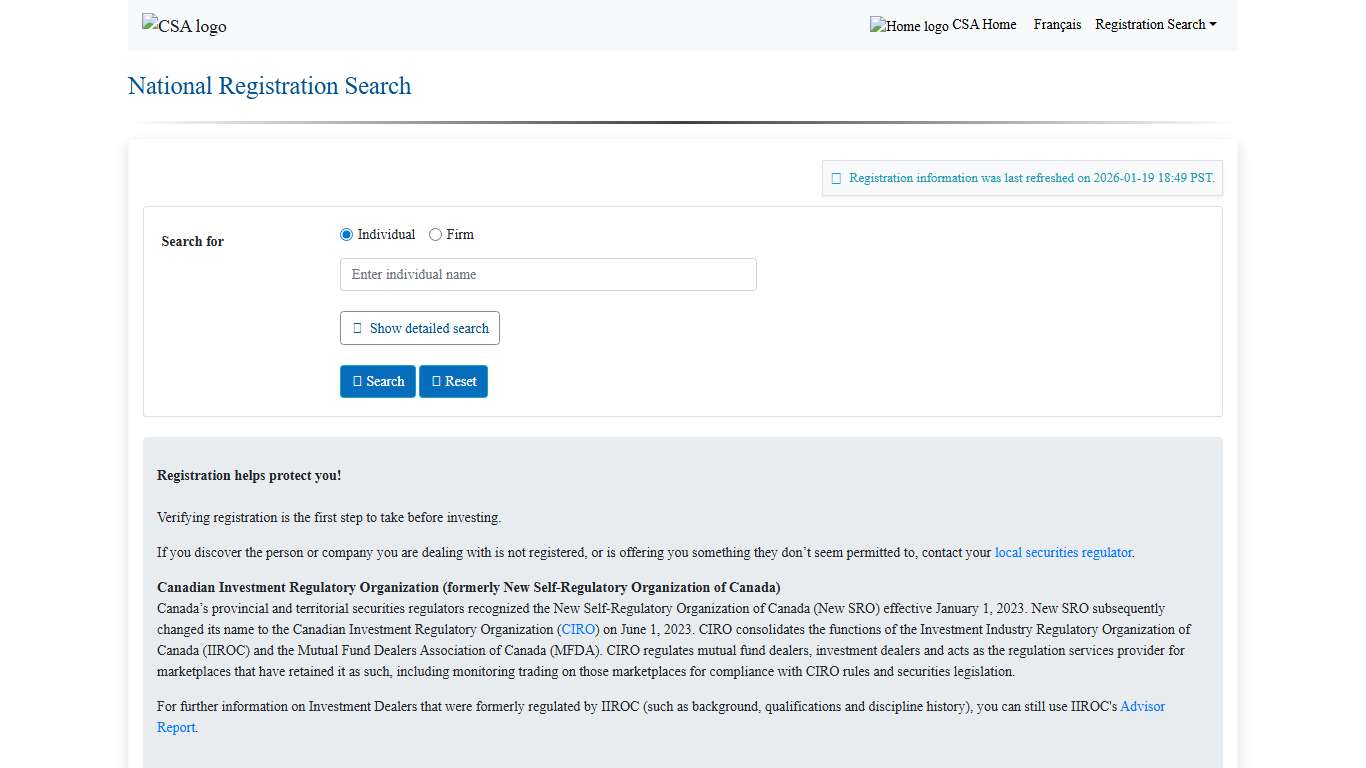Switch the site language to Français
The height and width of the screenshot is (768, 1366).
point(1057,24)
